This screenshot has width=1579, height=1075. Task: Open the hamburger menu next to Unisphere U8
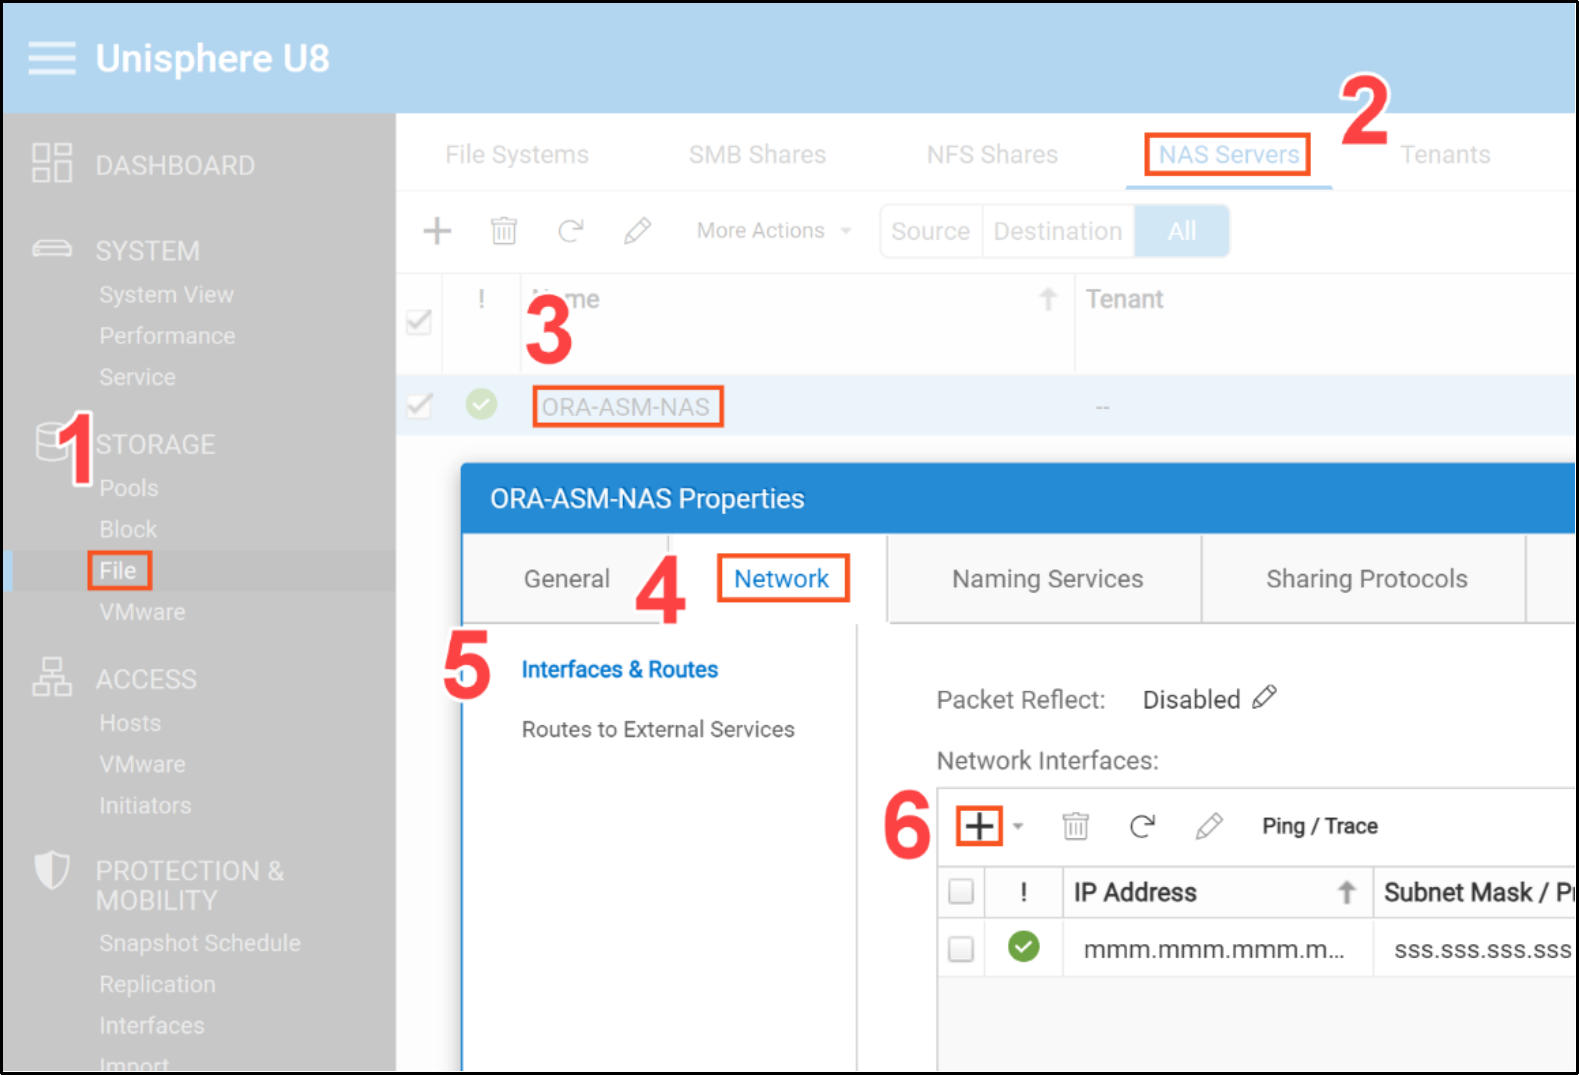[52, 59]
